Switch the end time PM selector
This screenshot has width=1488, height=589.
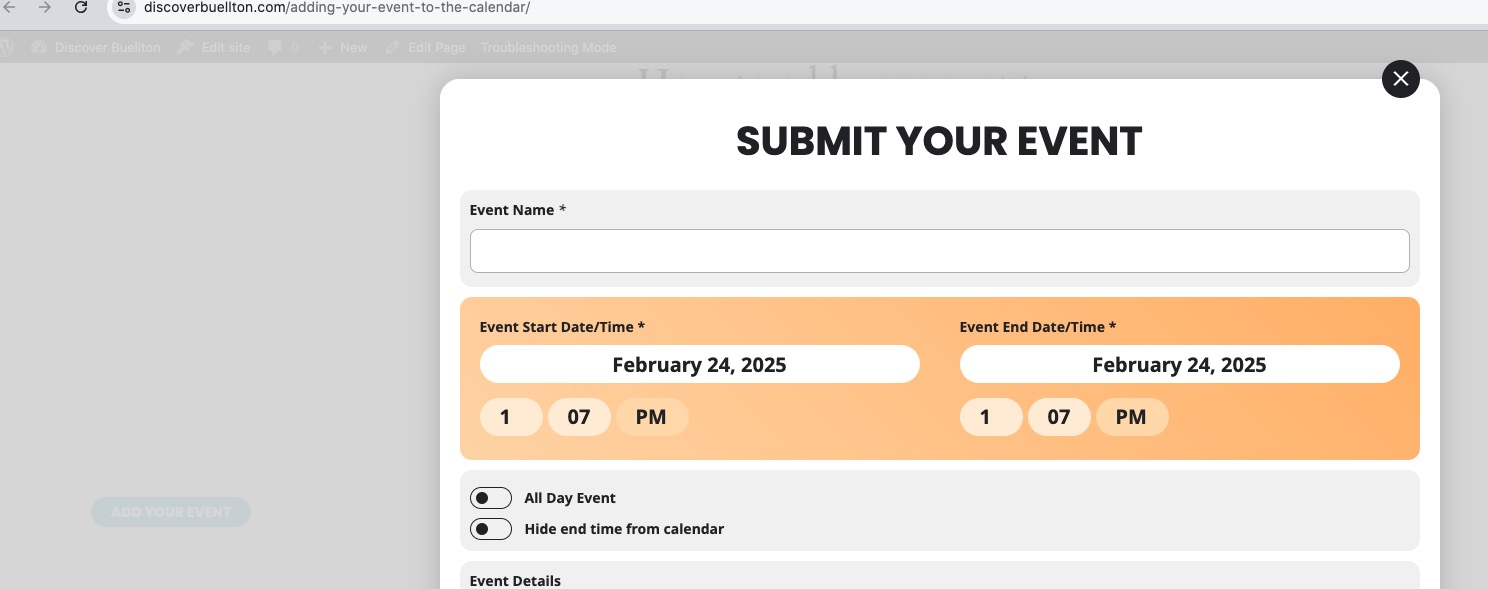pos(1131,417)
